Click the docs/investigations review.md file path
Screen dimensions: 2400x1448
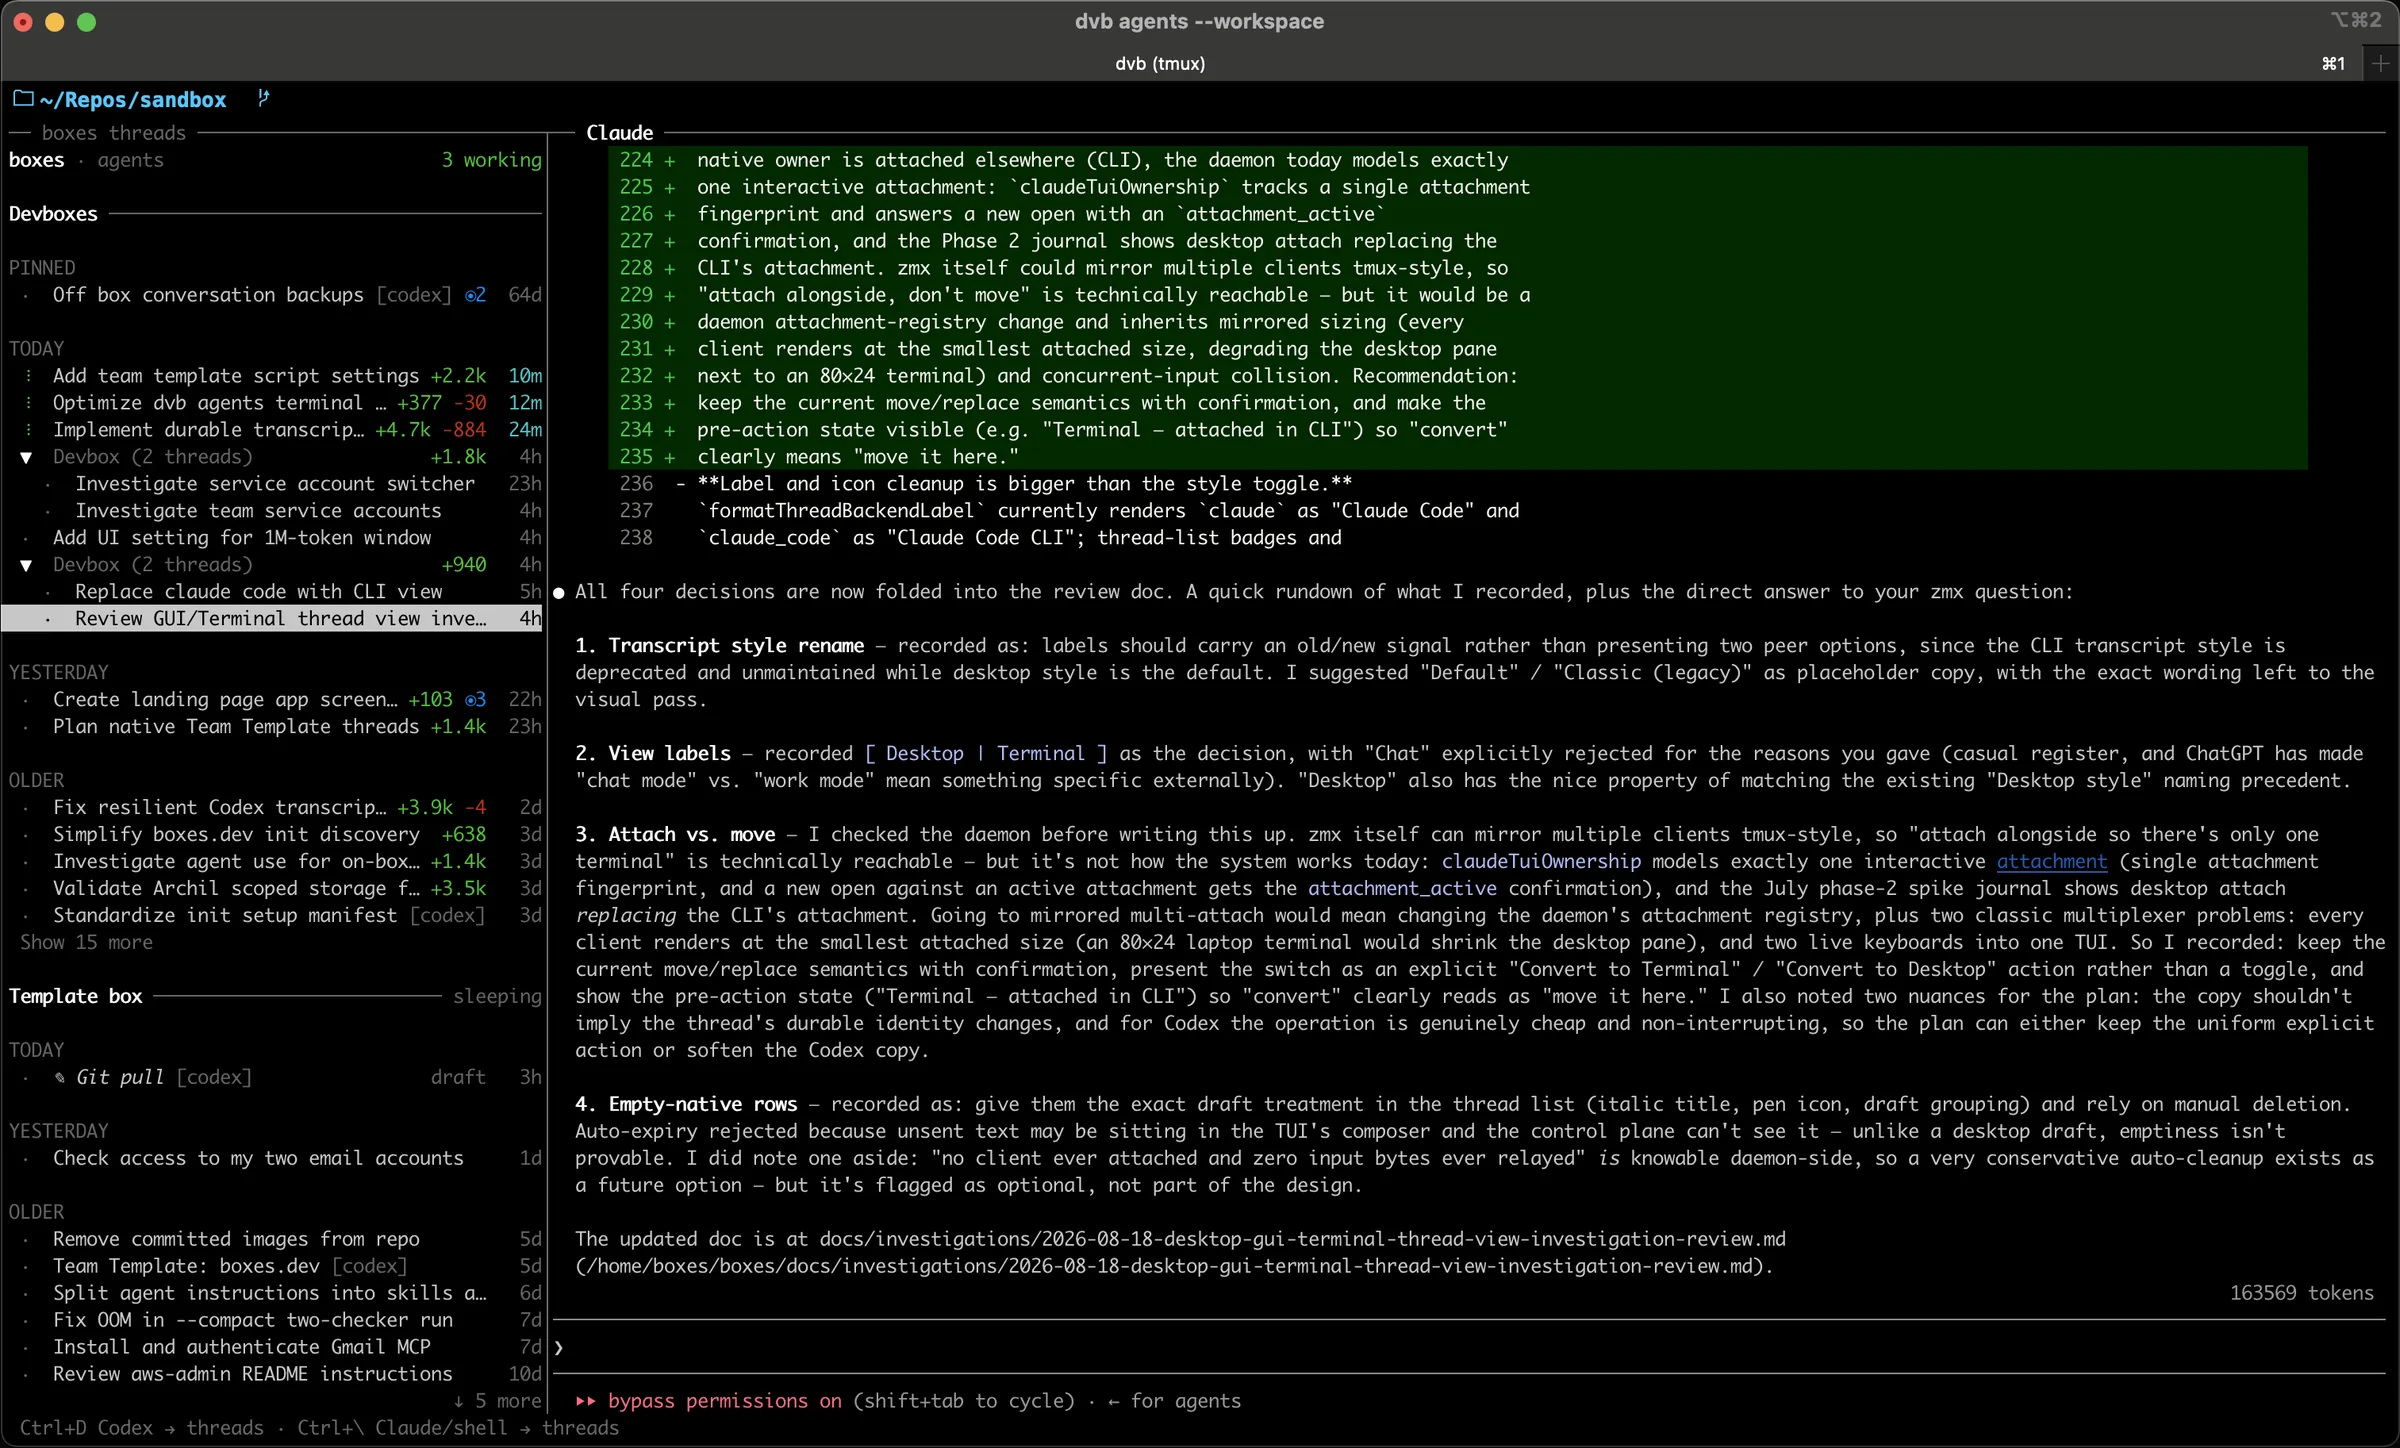coord(1302,1239)
